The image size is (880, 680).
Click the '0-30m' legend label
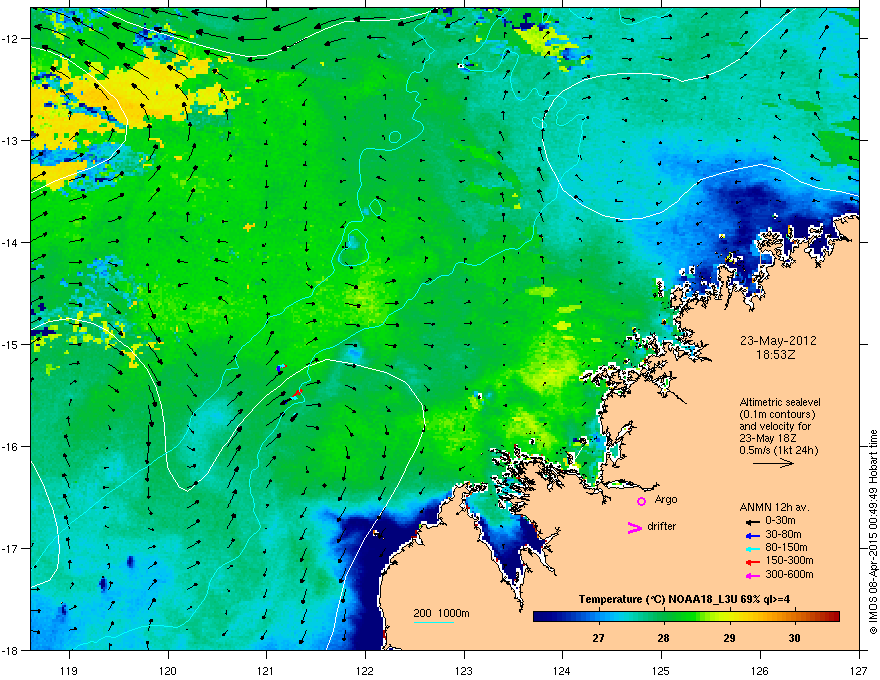[x=781, y=521]
